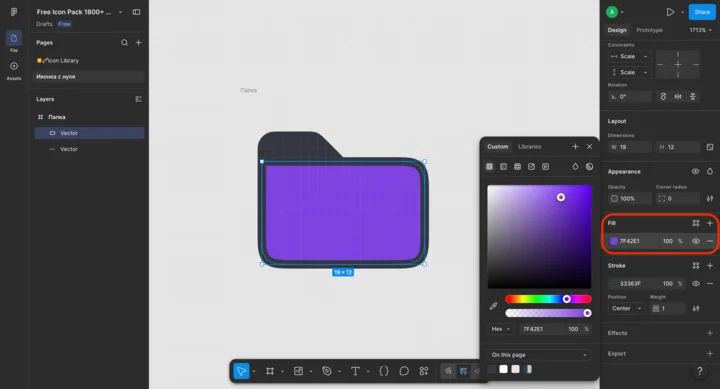The image size is (720, 389).
Task: Open stroke position Center dropdown
Action: click(x=626, y=309)
